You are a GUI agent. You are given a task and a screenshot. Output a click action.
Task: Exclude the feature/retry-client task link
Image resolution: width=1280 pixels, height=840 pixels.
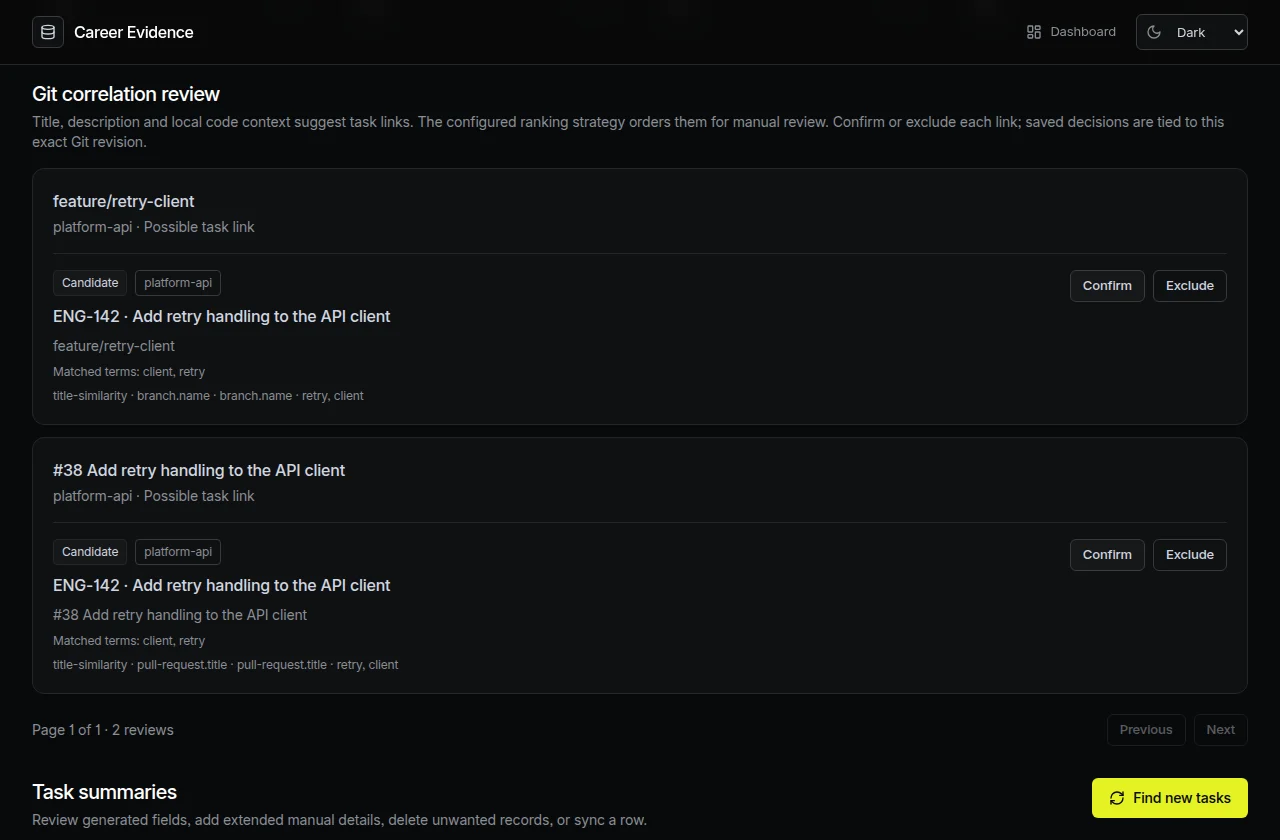tap(1190, 285)
